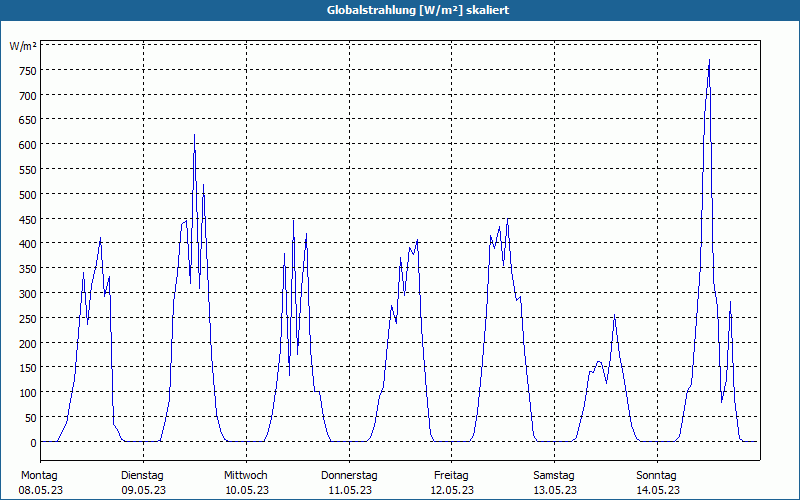Click the 300 y-axis value
The width and height of the screenshot is (800, 500).
(x=27, y=295)
